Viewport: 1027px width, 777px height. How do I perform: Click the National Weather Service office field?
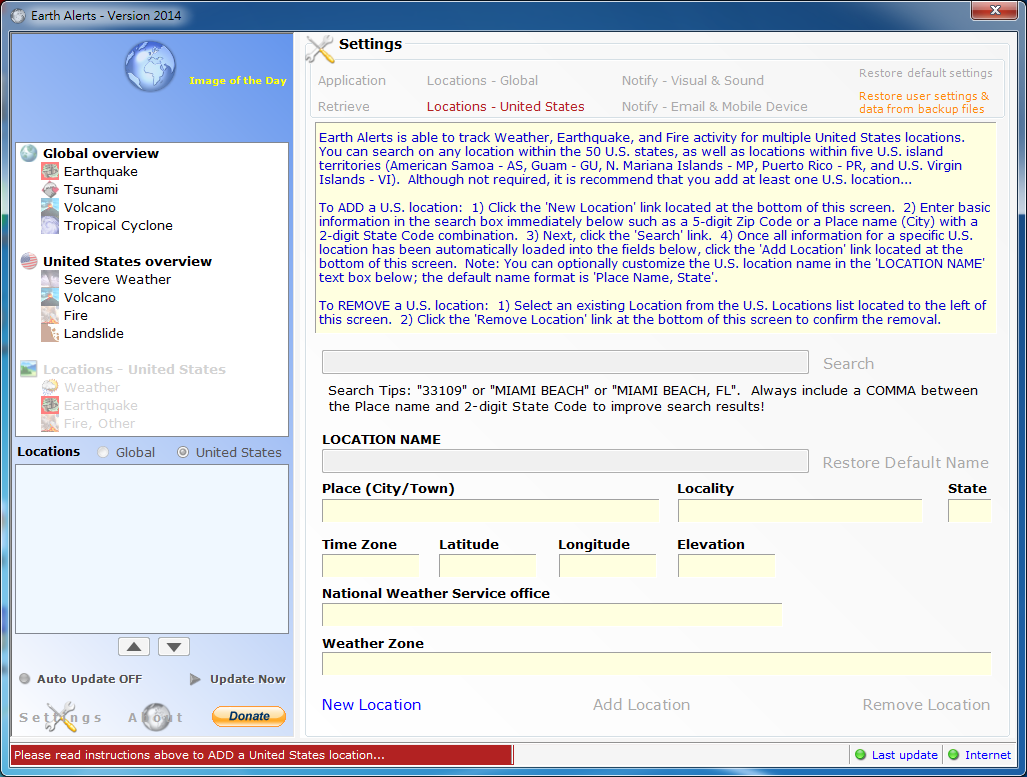pos(551,615)
